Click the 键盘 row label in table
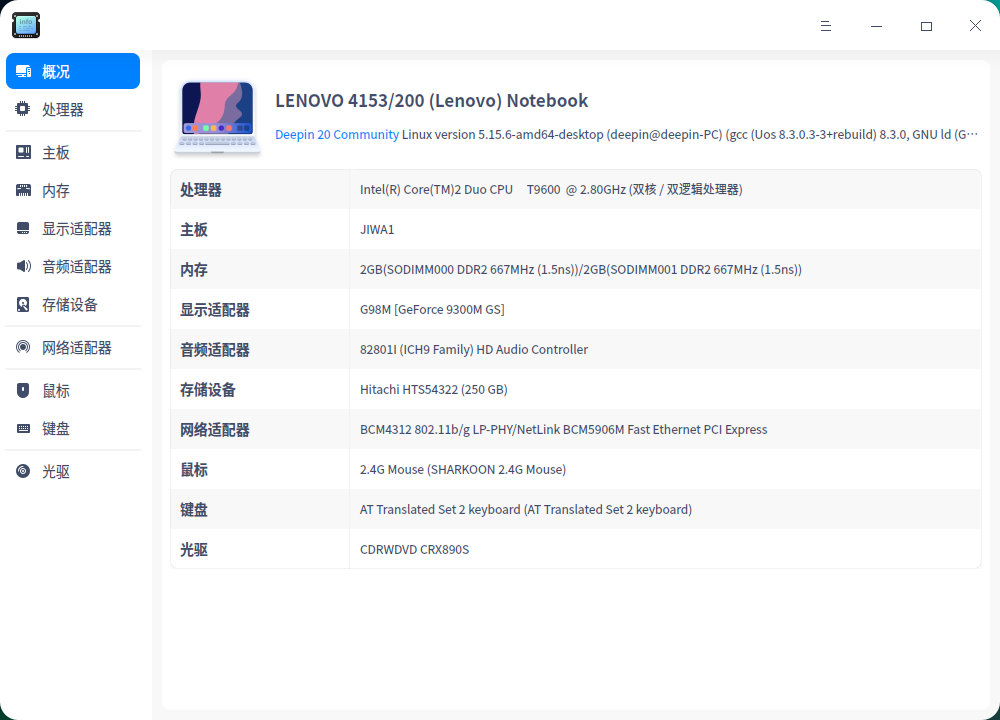1000x720 pixels. coord(194,510)
